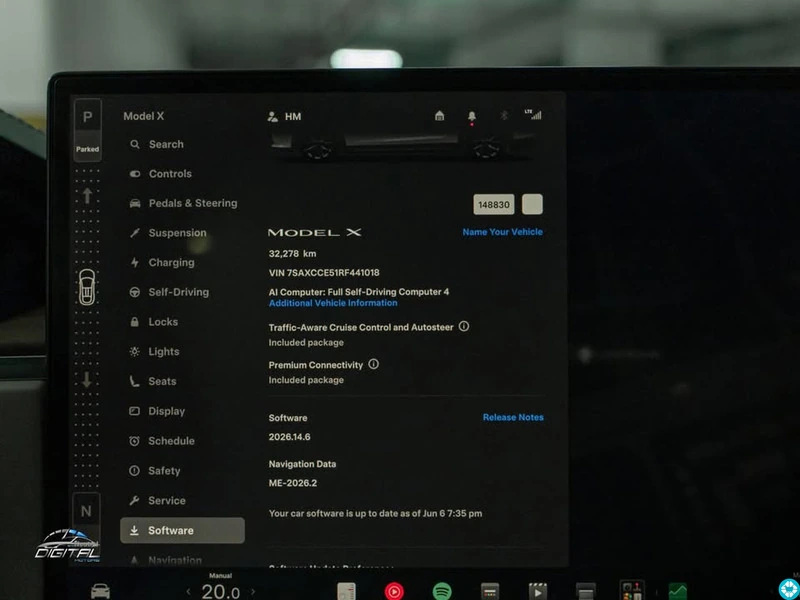The height and width of the screenshot is (600, 800).
Task: Select Pedals & Steering in sidebar
Action: 183,203
